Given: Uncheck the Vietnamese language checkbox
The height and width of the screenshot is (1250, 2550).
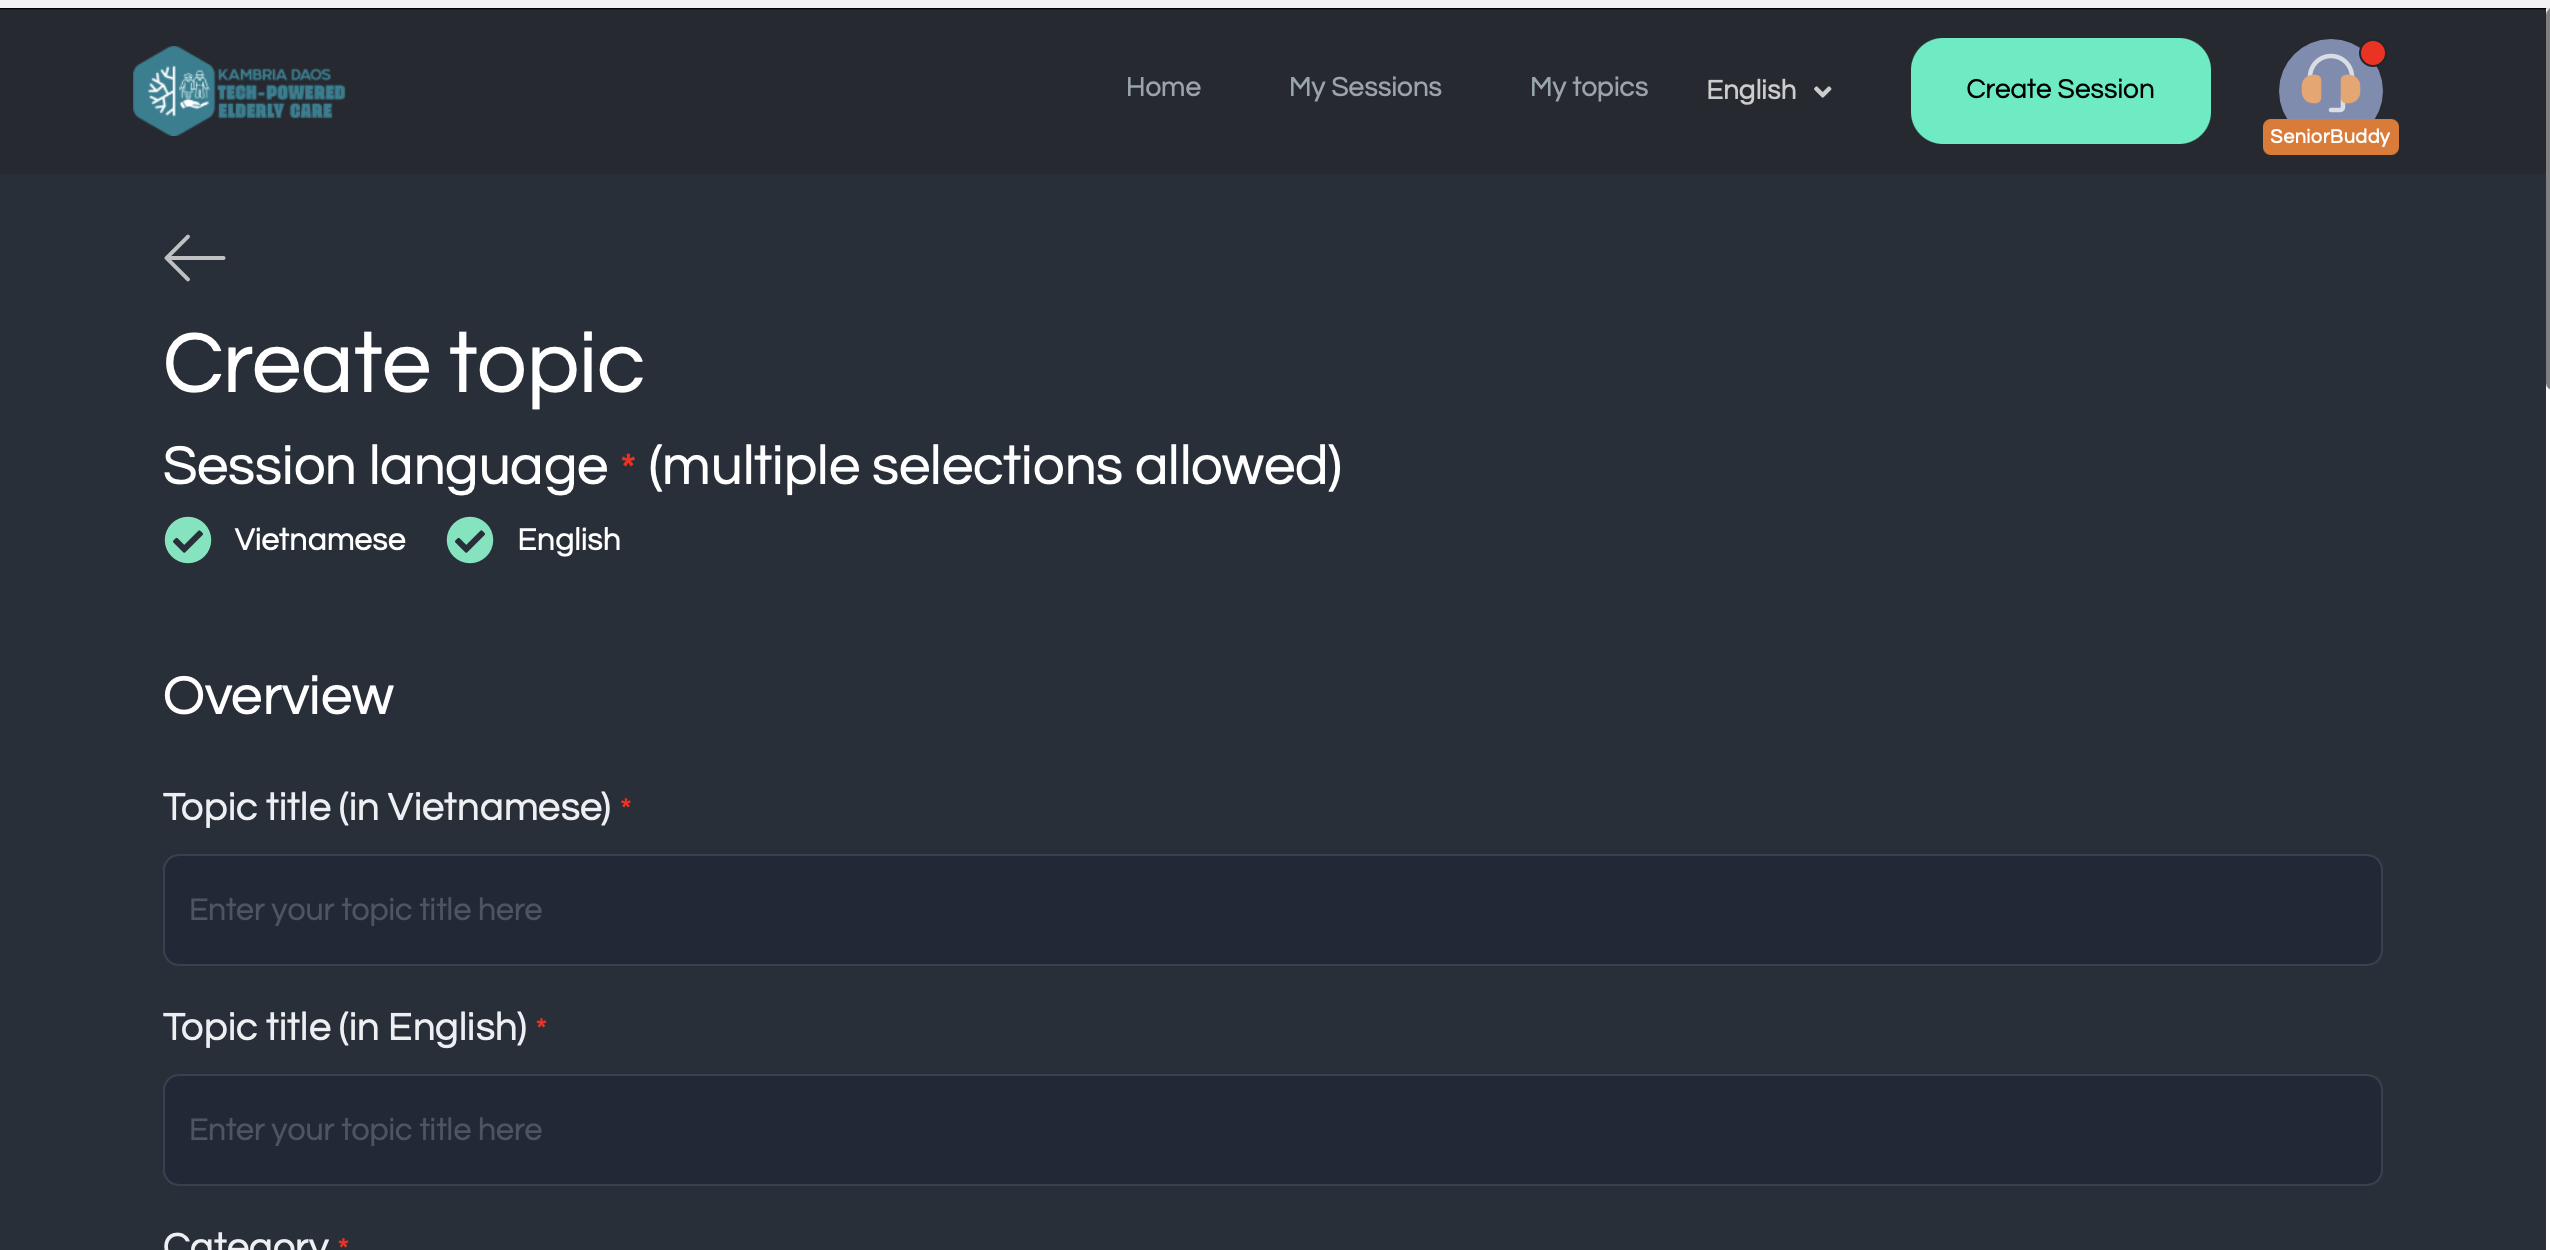Looking at the screenshot, I should click(188, 540).
